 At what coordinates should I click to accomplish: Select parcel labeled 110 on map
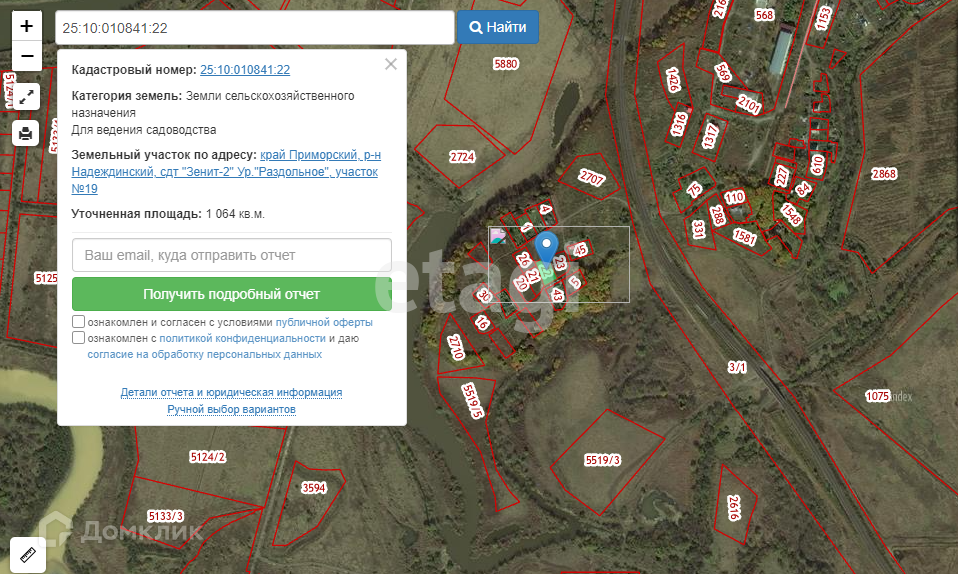point(734,197)
